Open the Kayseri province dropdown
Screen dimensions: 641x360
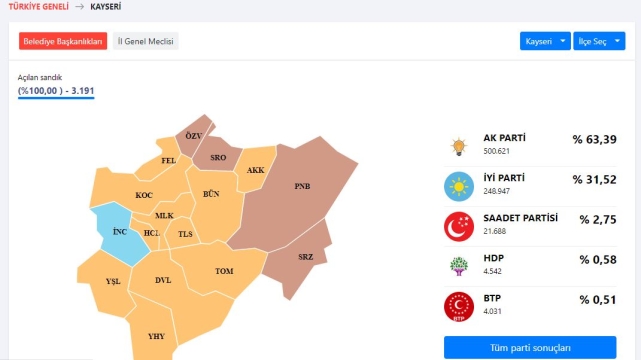[545, 41]
